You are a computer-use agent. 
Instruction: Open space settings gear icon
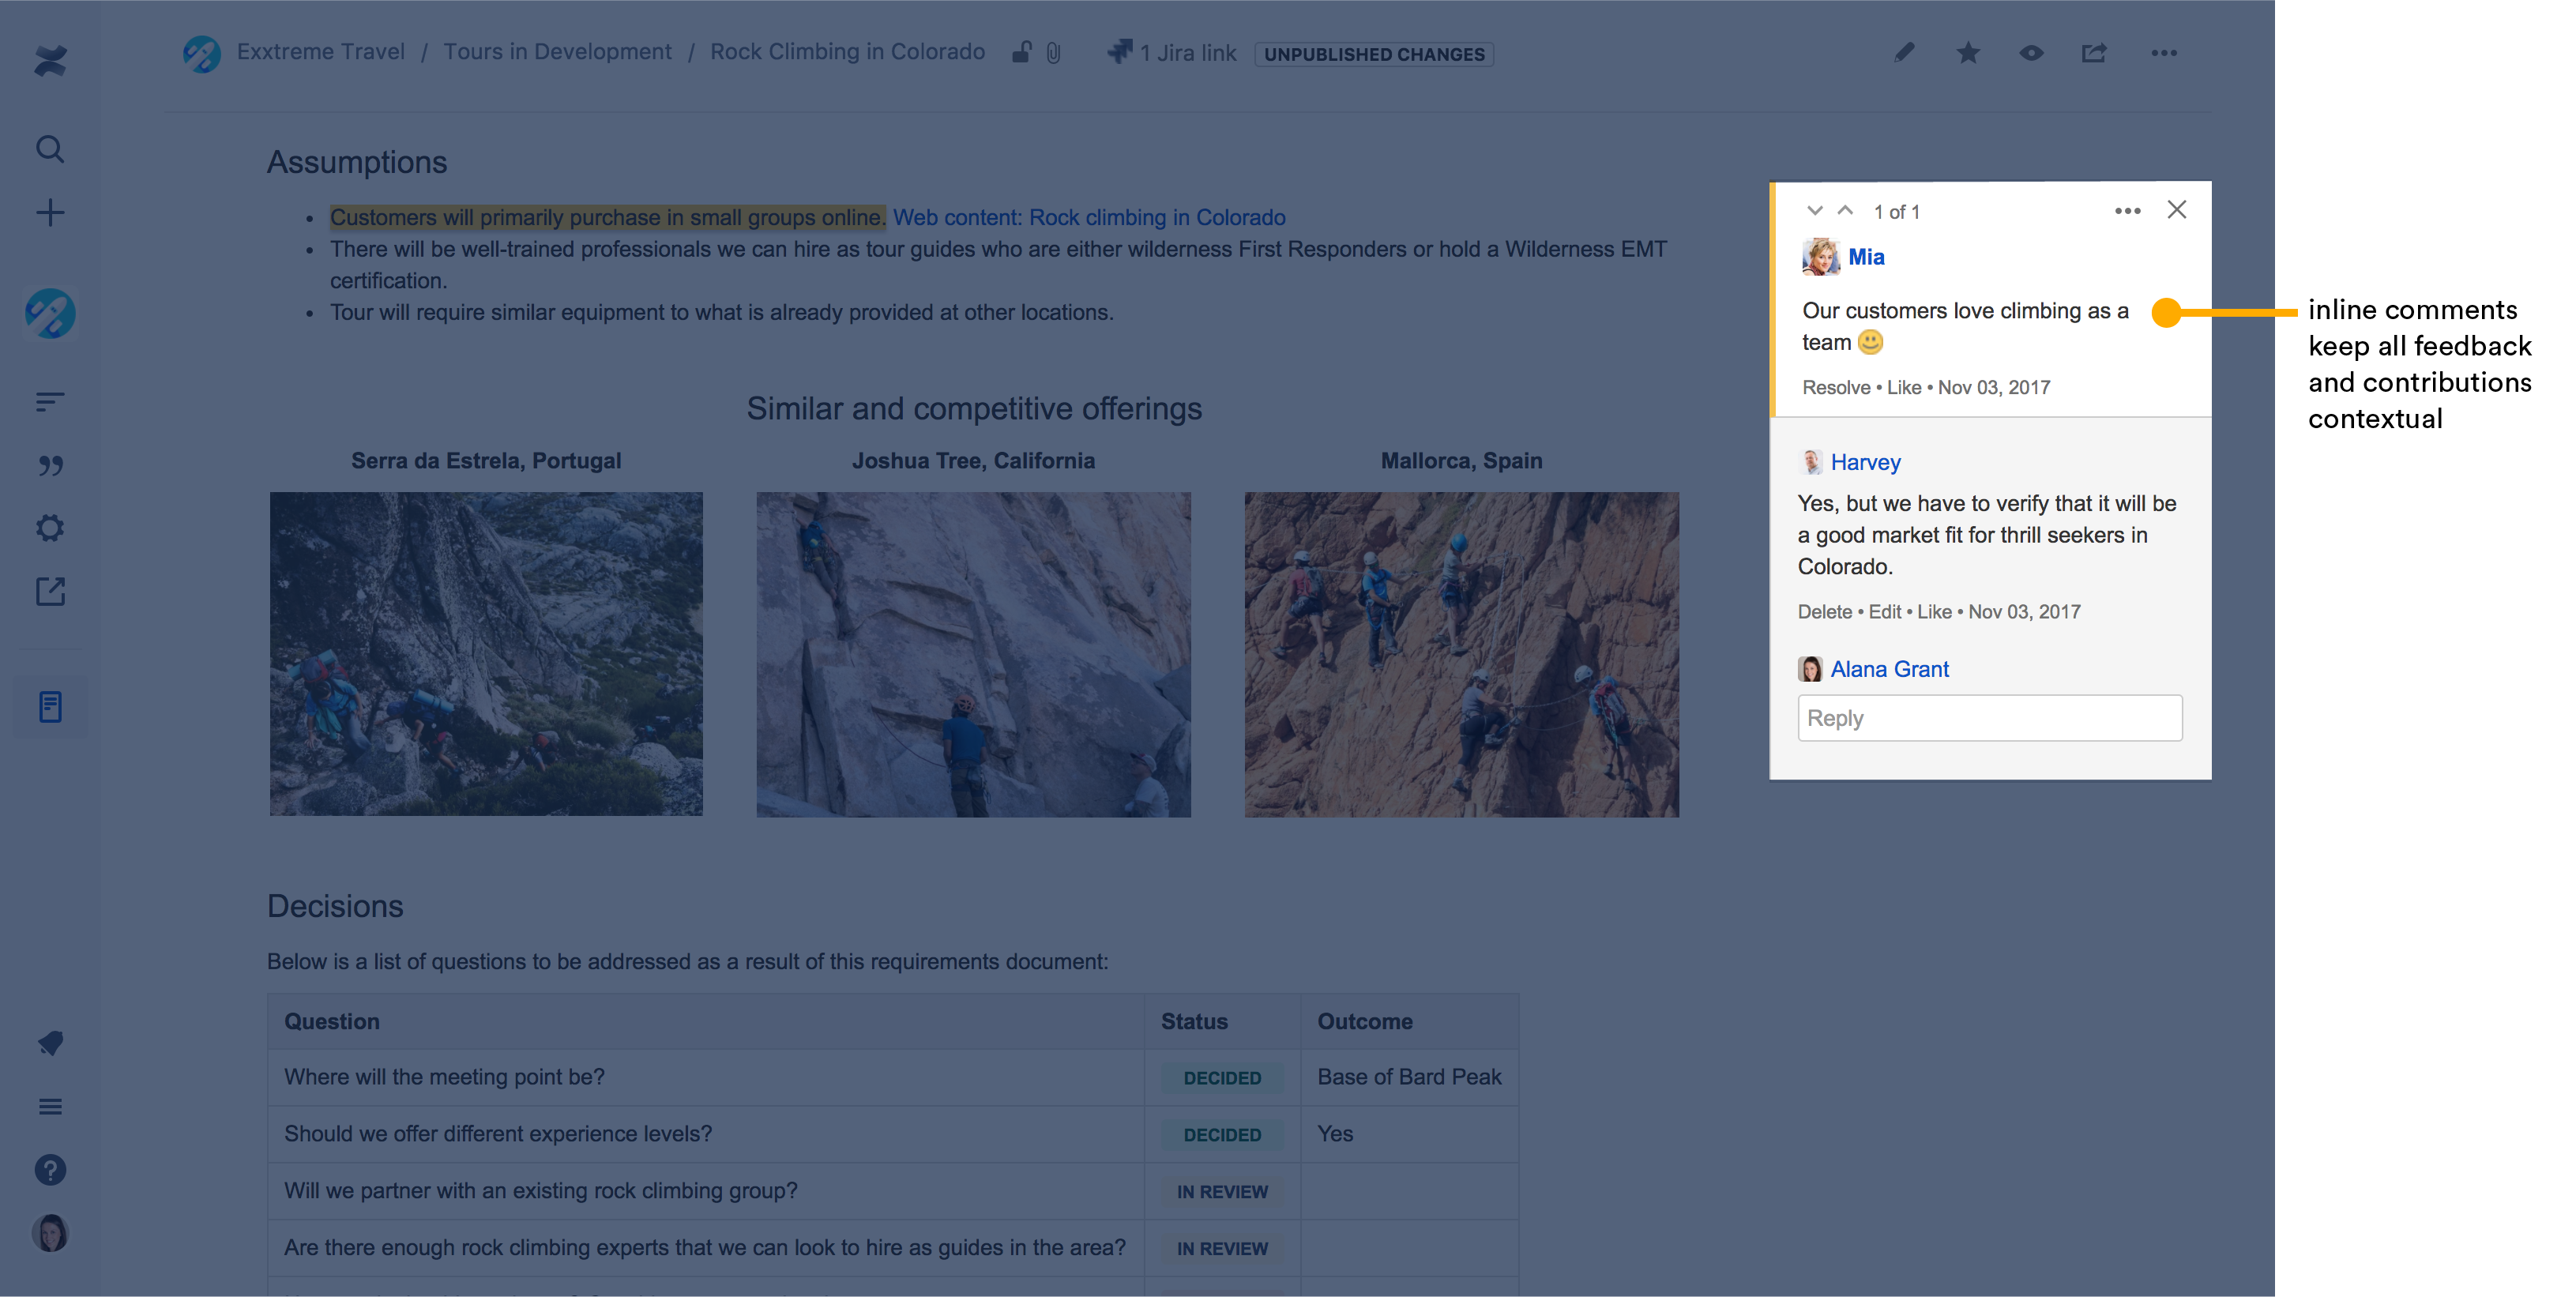50,528
